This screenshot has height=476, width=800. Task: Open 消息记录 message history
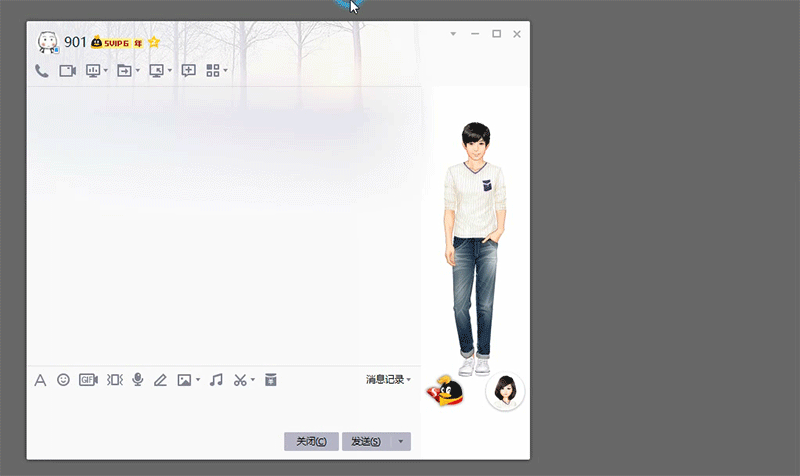[388, 380]
